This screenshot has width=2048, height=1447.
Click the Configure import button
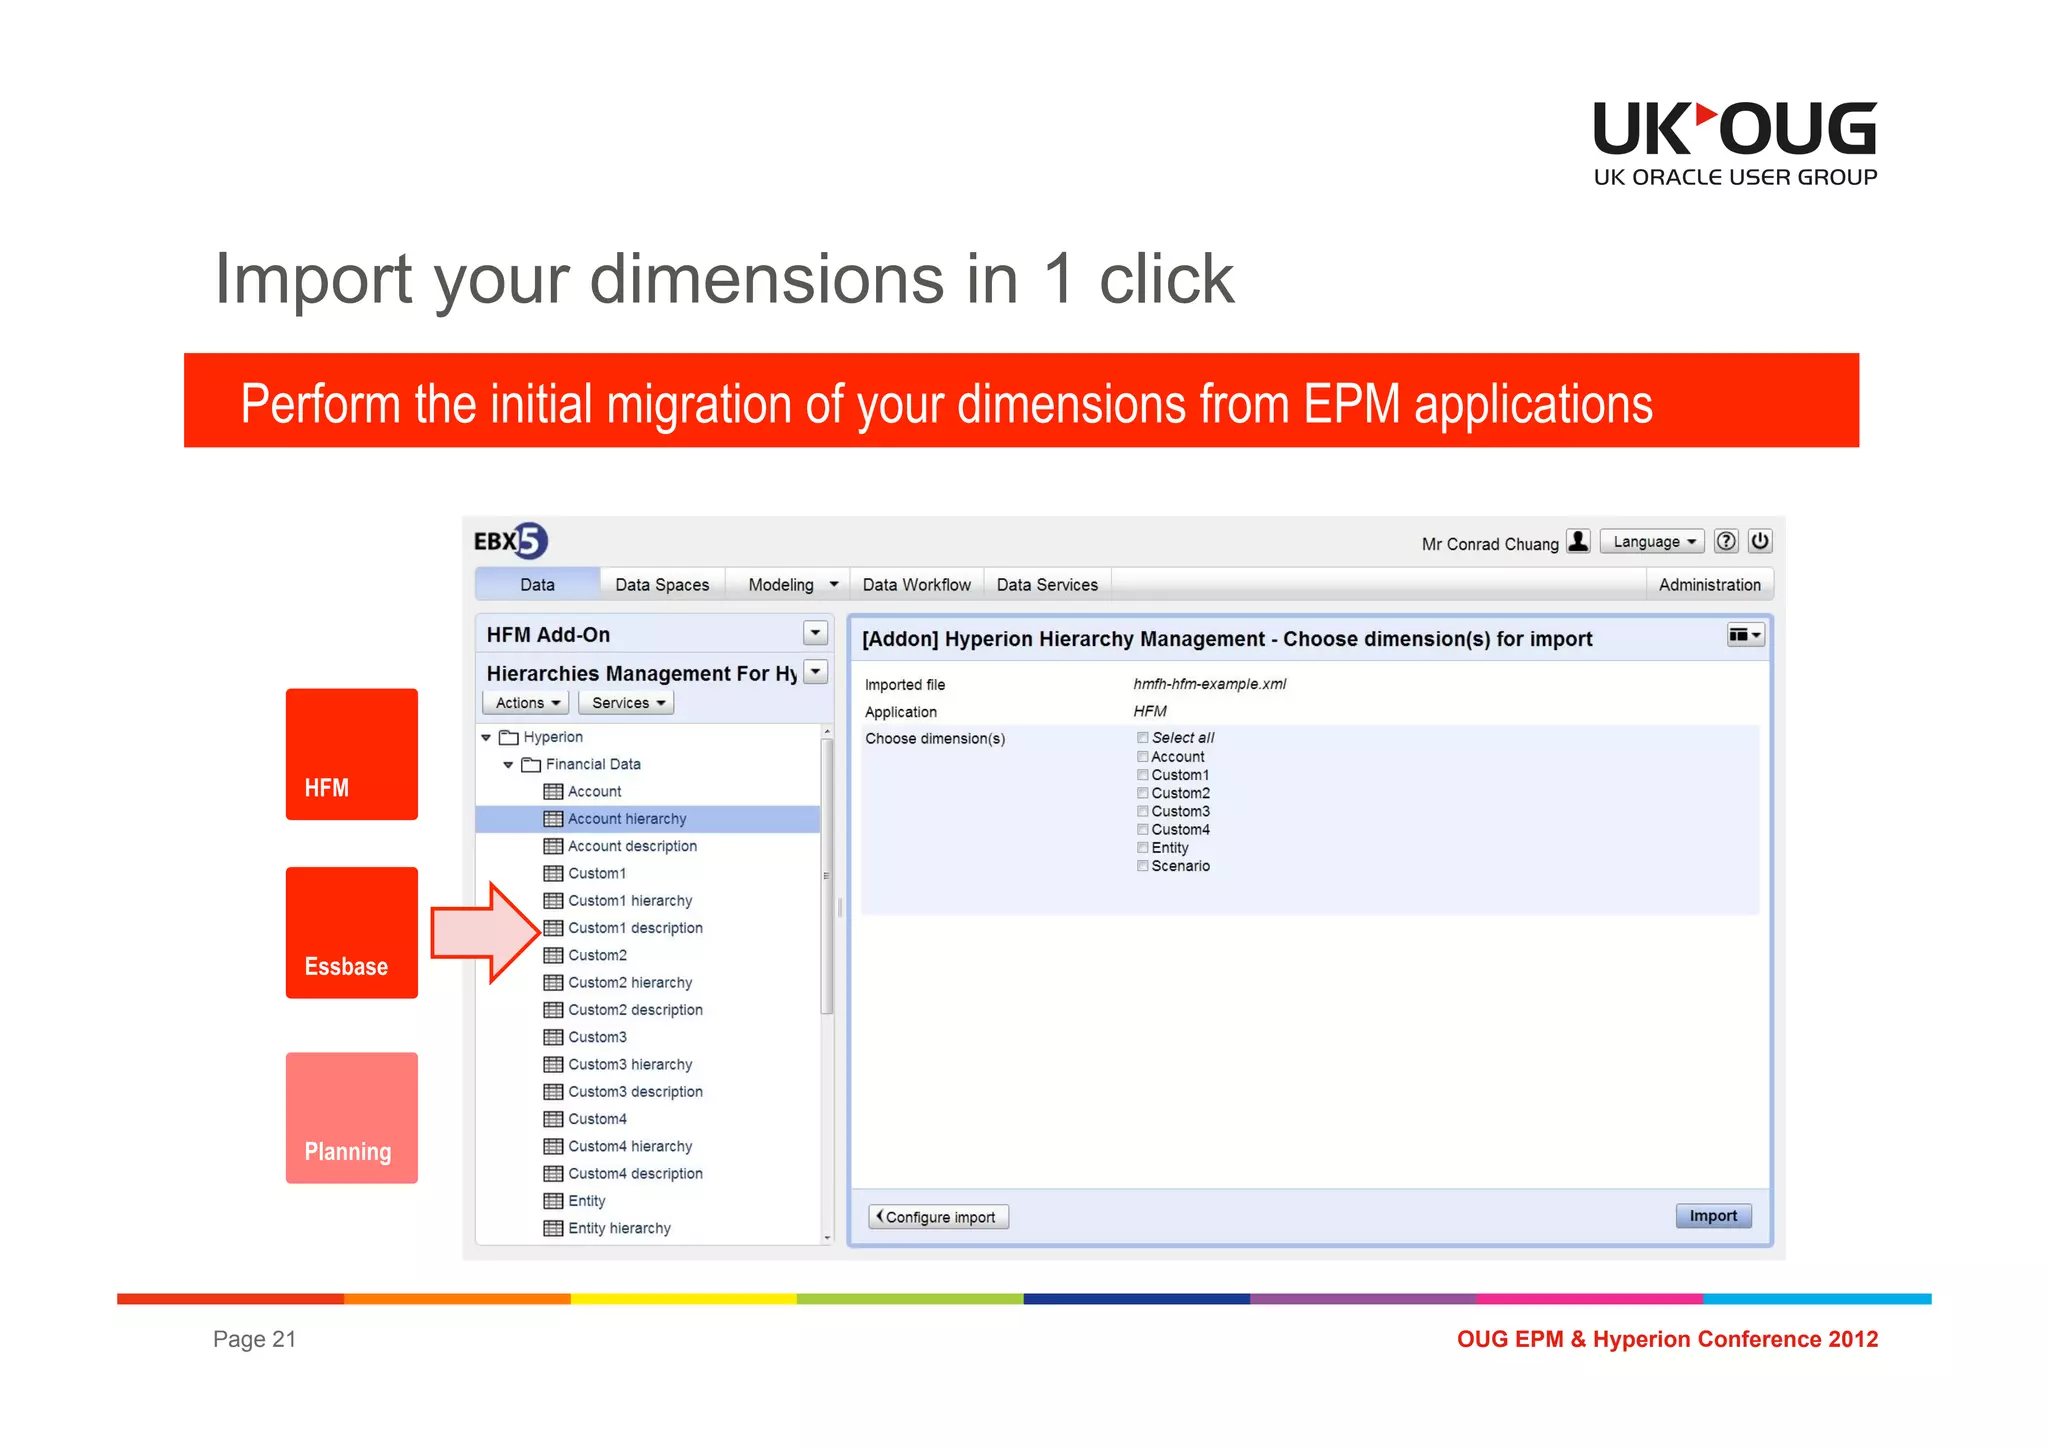point(938,1217)
